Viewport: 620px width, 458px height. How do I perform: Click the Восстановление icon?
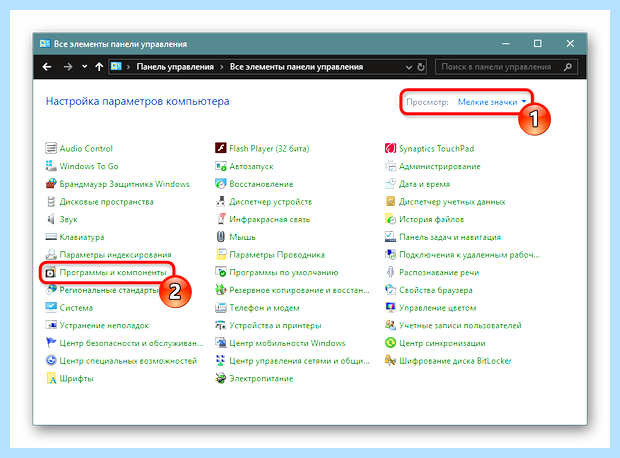click(221, 184)
